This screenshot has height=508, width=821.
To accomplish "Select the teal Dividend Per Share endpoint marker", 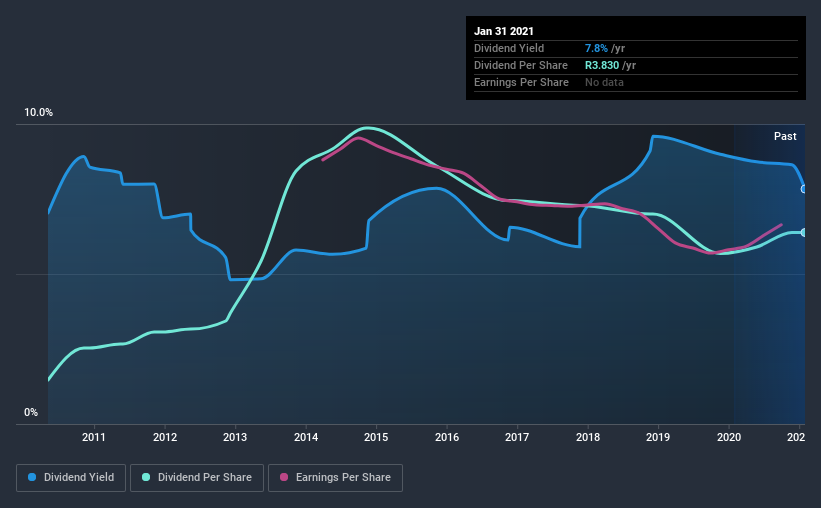I will click(804, 233).
